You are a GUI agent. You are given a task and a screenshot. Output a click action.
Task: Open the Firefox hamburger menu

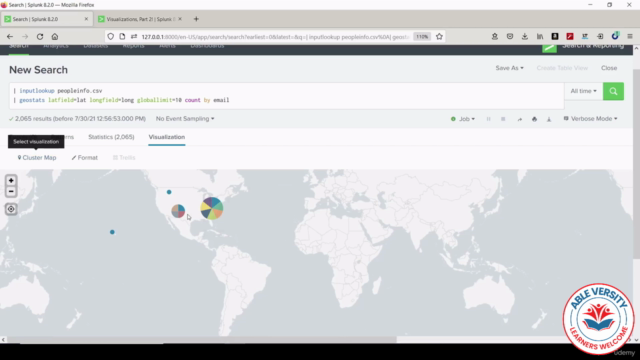(630, 36)
